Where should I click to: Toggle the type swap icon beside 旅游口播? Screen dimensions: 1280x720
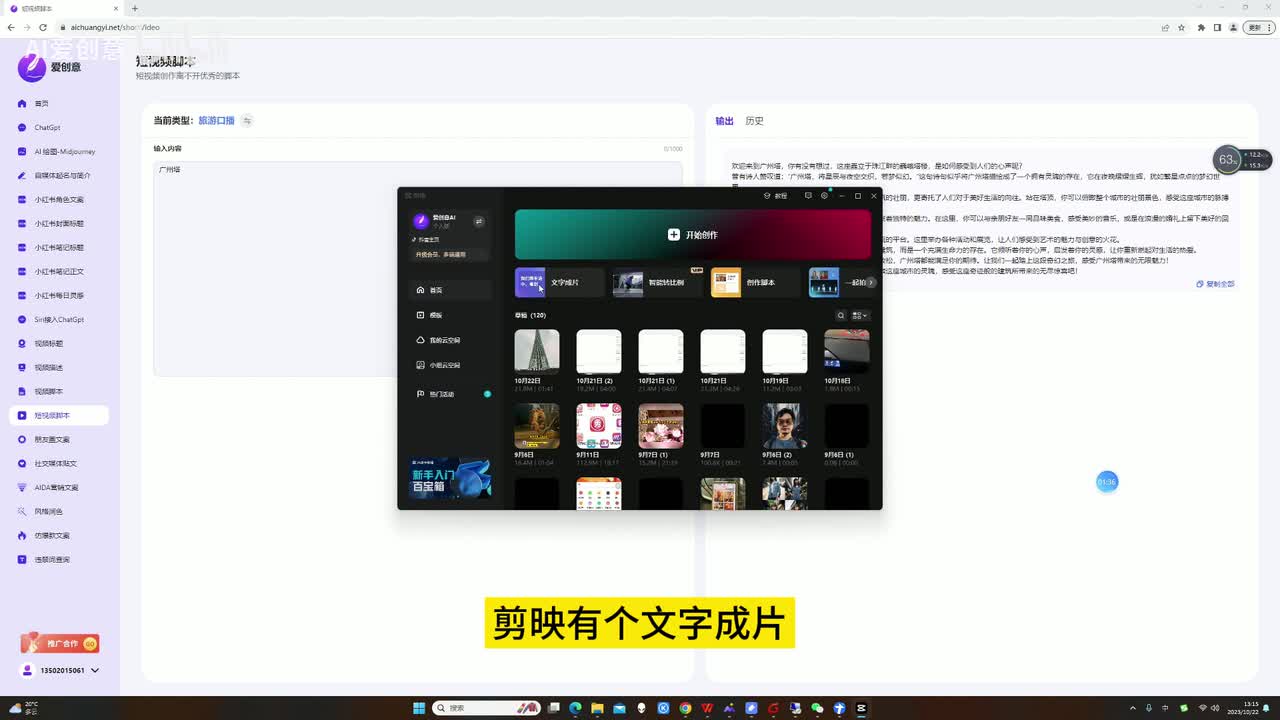tap(247, 121)
